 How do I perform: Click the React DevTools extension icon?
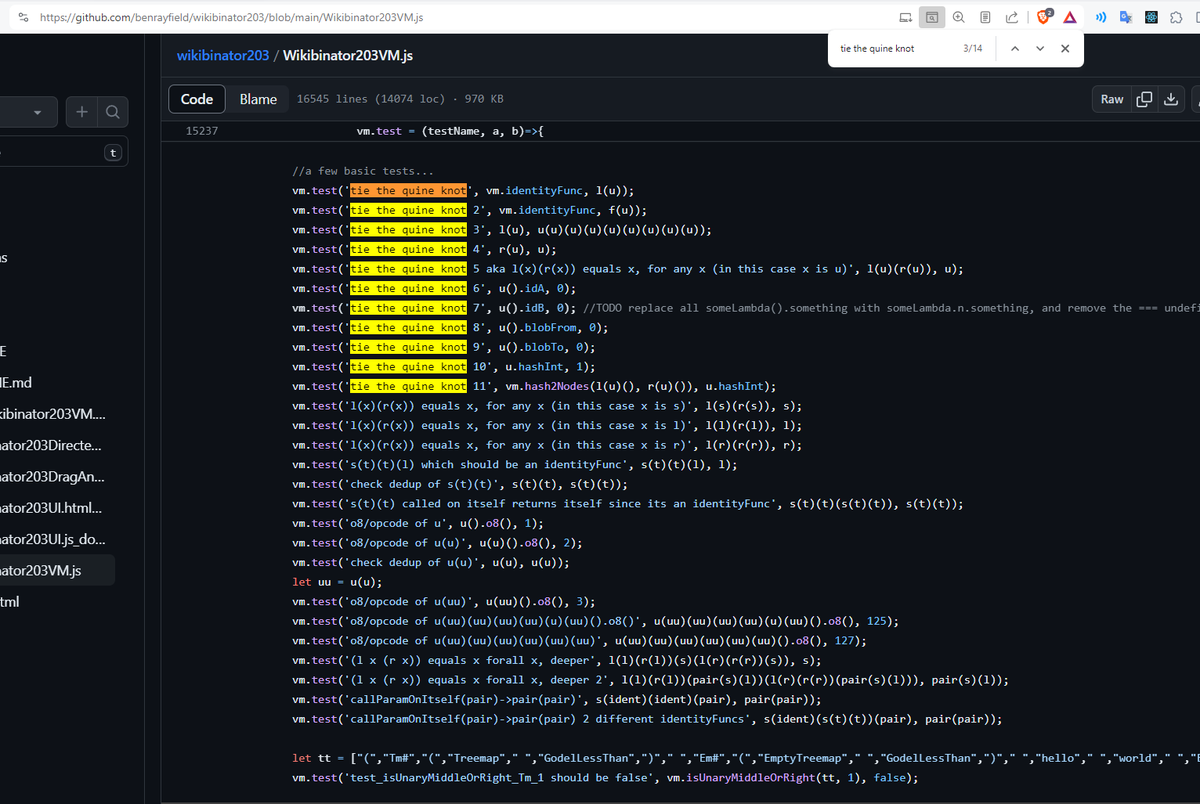[x=1151, y=18]
